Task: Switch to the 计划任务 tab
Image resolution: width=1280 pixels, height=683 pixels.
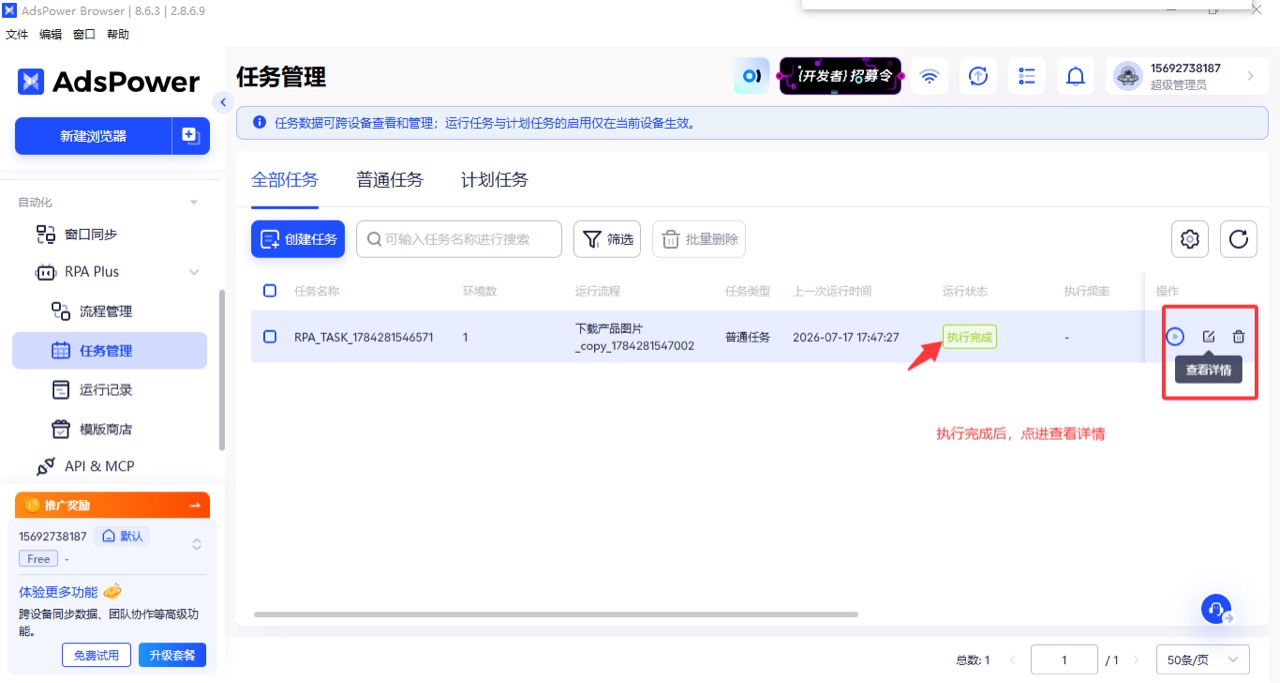Action: point(494,180)
